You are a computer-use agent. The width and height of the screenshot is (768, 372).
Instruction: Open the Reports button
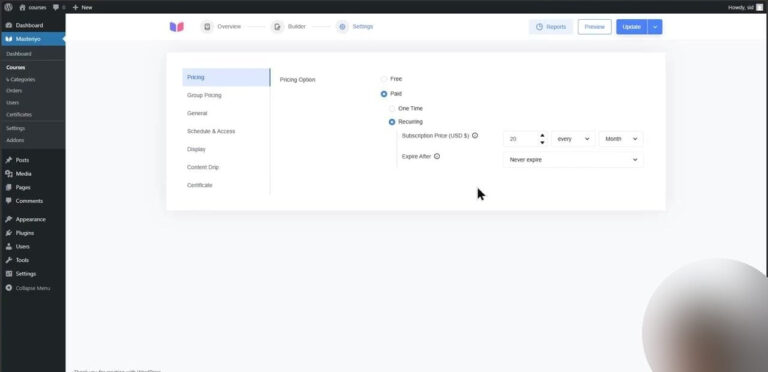point(551,27)
